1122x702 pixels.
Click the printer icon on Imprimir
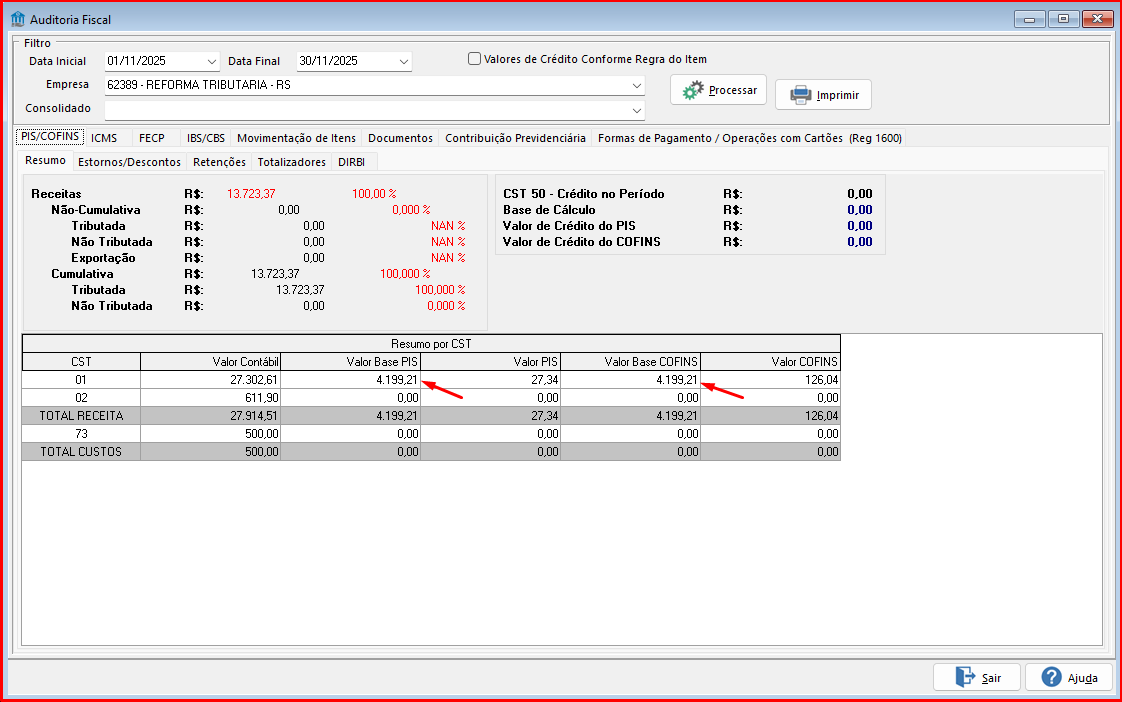click(800, 95)
